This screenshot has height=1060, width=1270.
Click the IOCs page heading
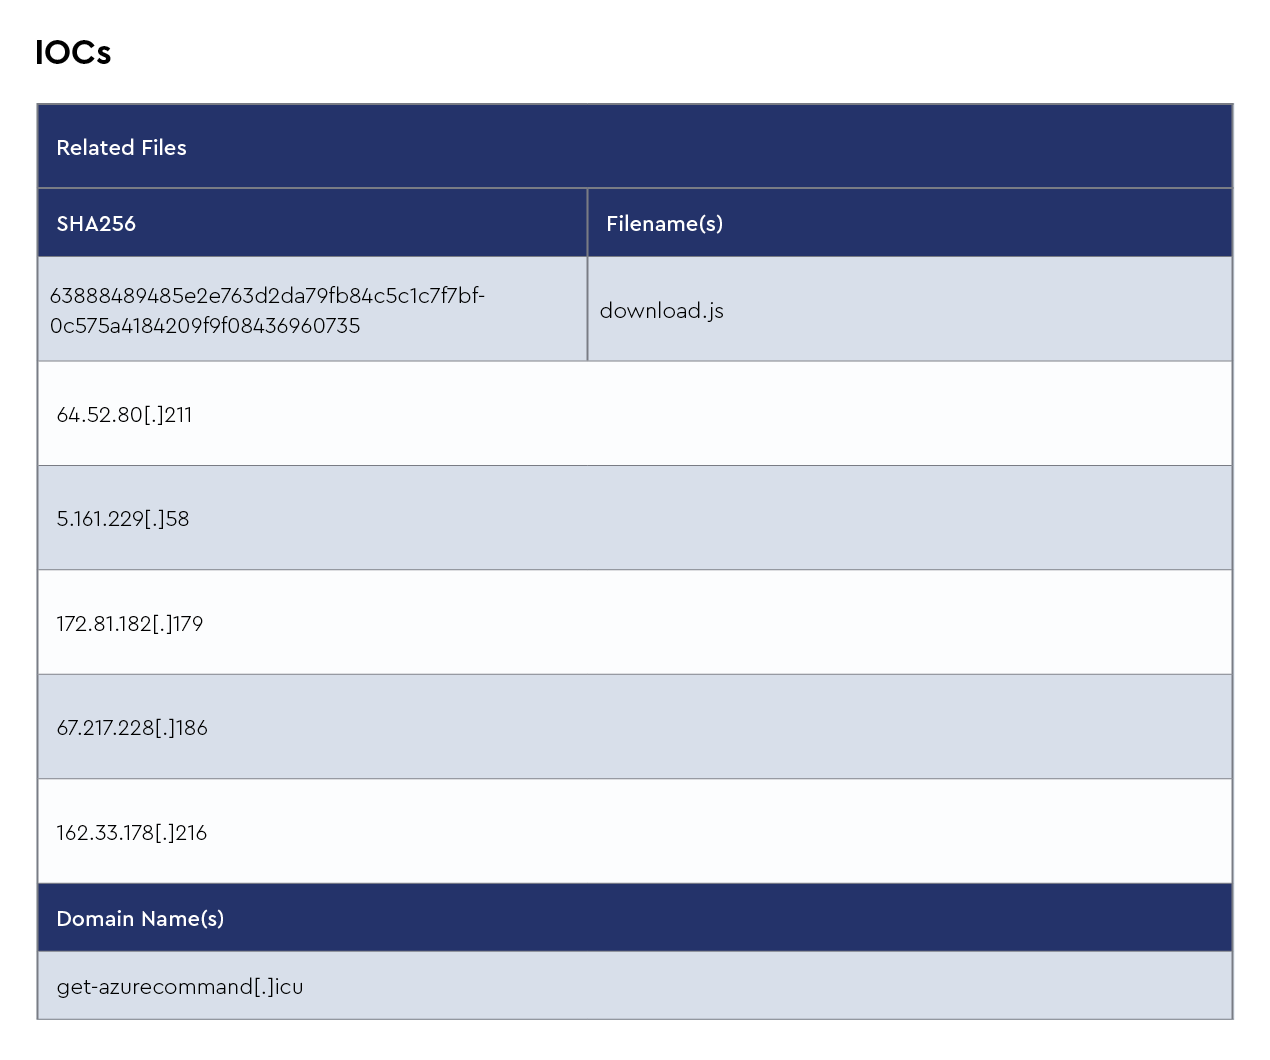pos(73,52)
